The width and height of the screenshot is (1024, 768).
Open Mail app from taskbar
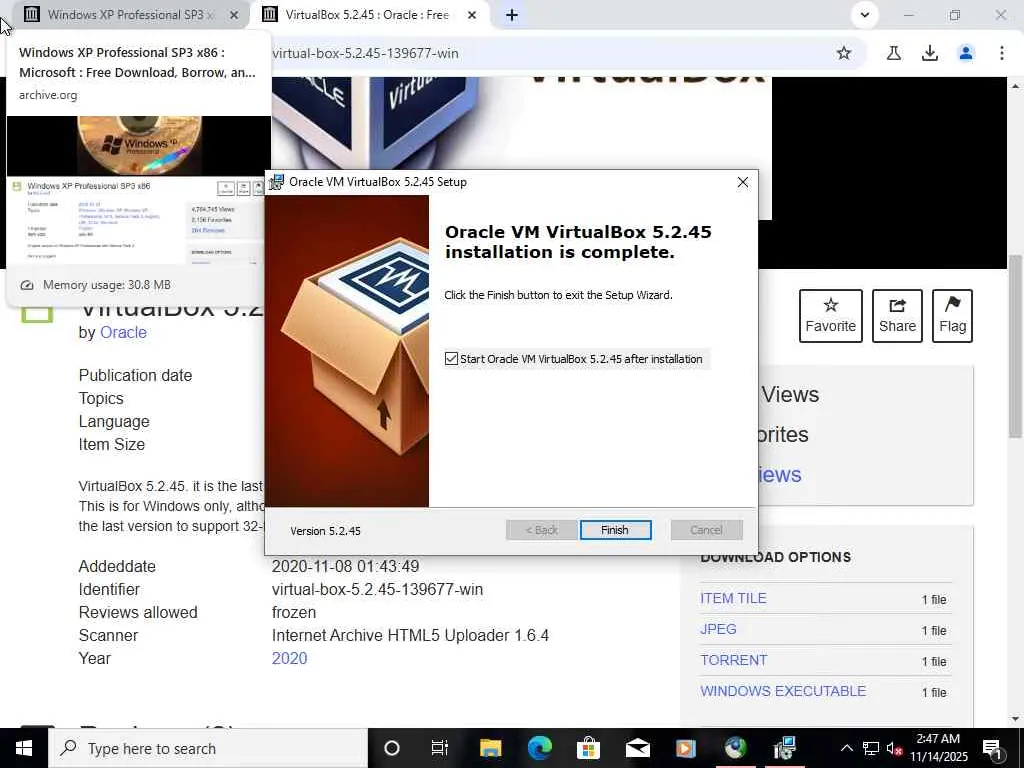click(x=637, y=748)
